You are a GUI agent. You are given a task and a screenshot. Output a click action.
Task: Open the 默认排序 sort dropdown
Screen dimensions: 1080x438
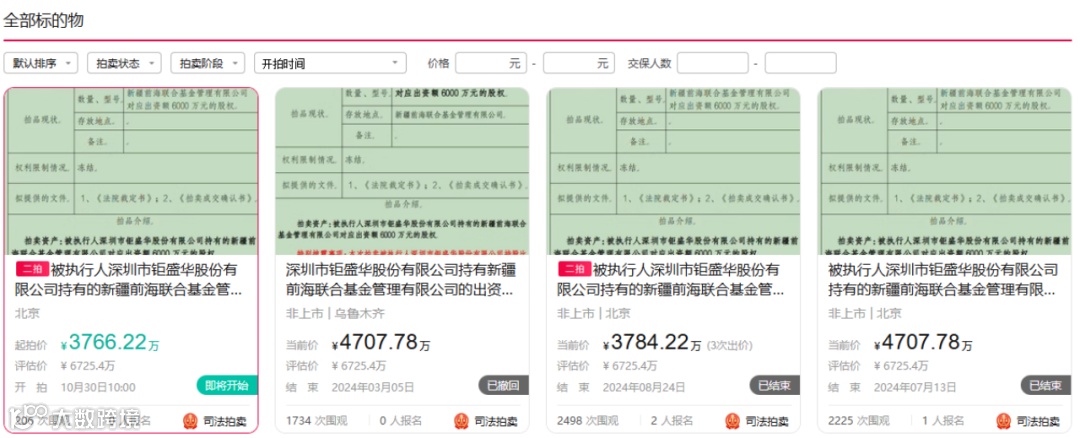(x=41, y=63)
